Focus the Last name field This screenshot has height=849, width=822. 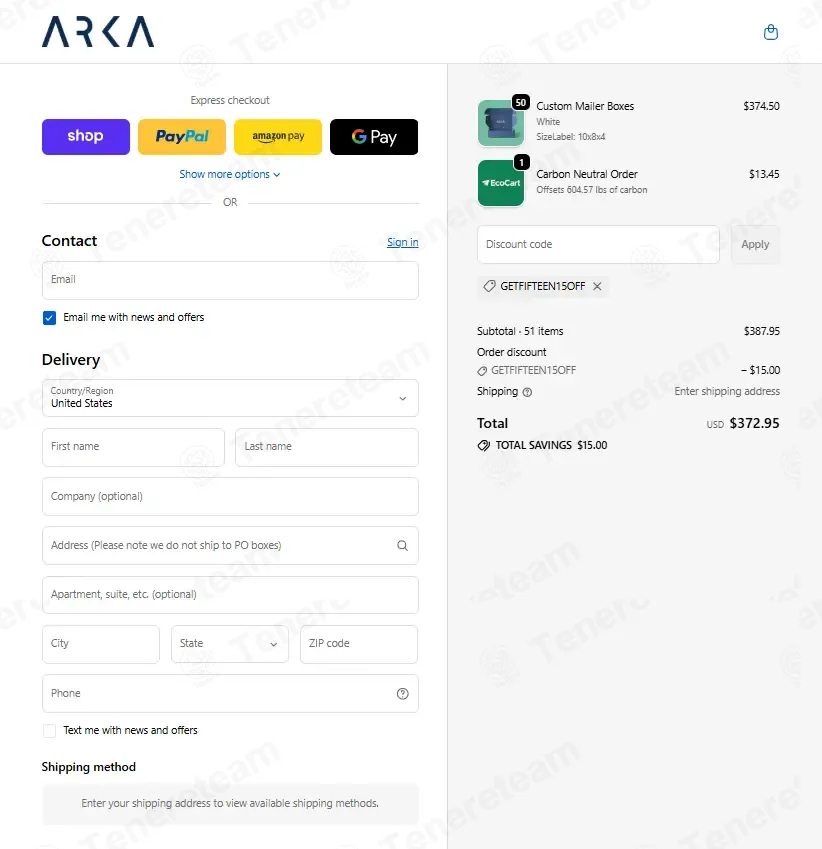coord(327,447)
